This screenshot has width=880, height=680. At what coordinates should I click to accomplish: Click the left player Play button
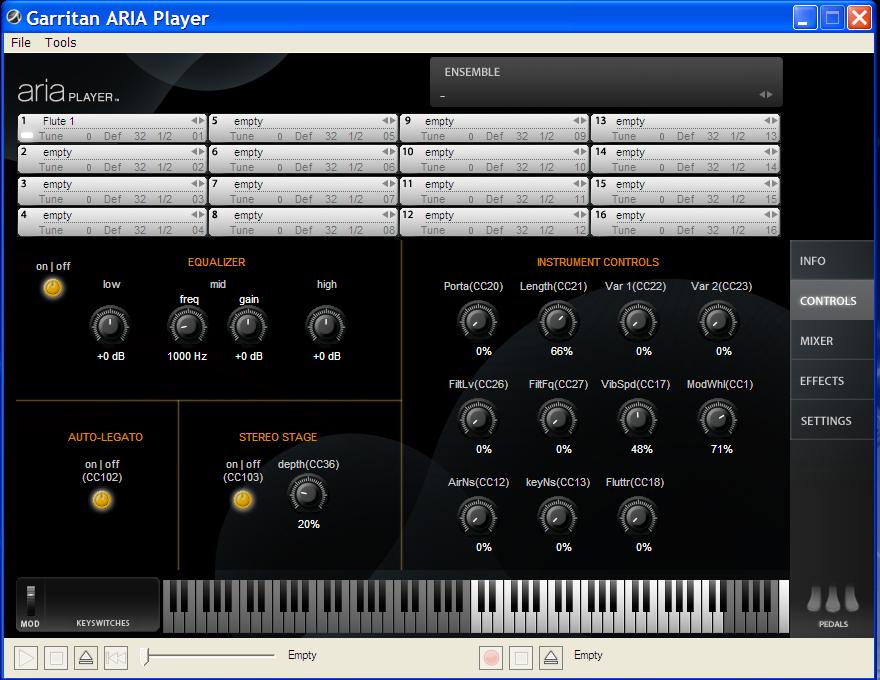[26, 658]
